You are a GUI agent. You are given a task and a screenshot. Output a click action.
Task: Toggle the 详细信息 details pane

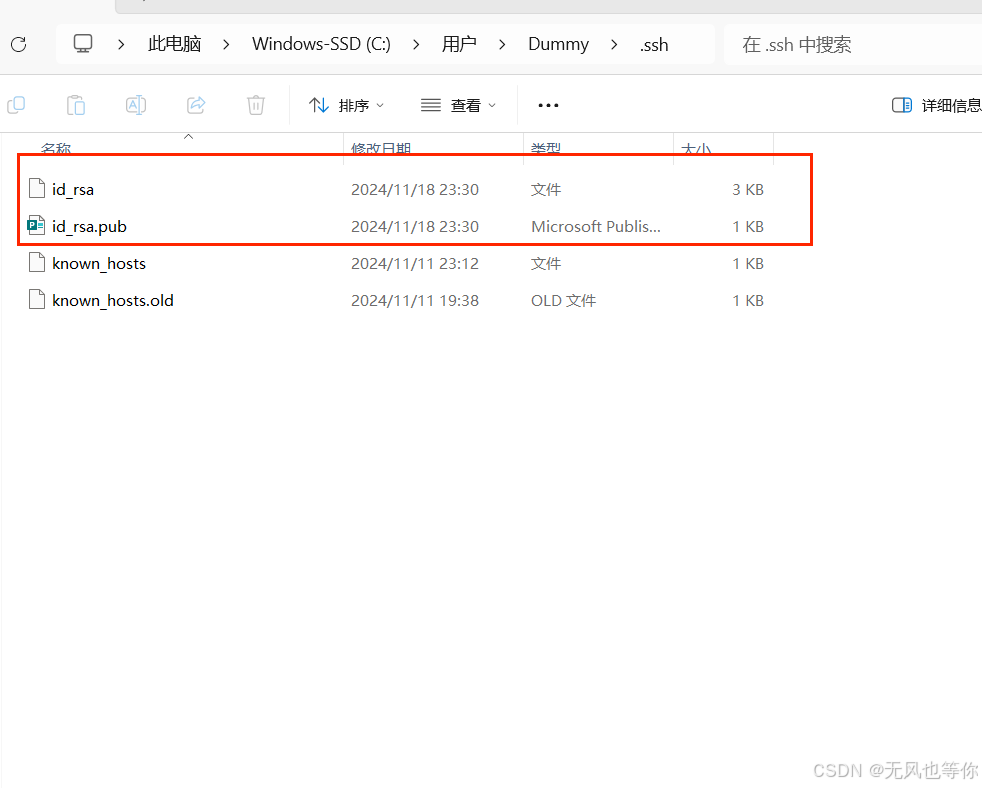[x=937, y=105]
